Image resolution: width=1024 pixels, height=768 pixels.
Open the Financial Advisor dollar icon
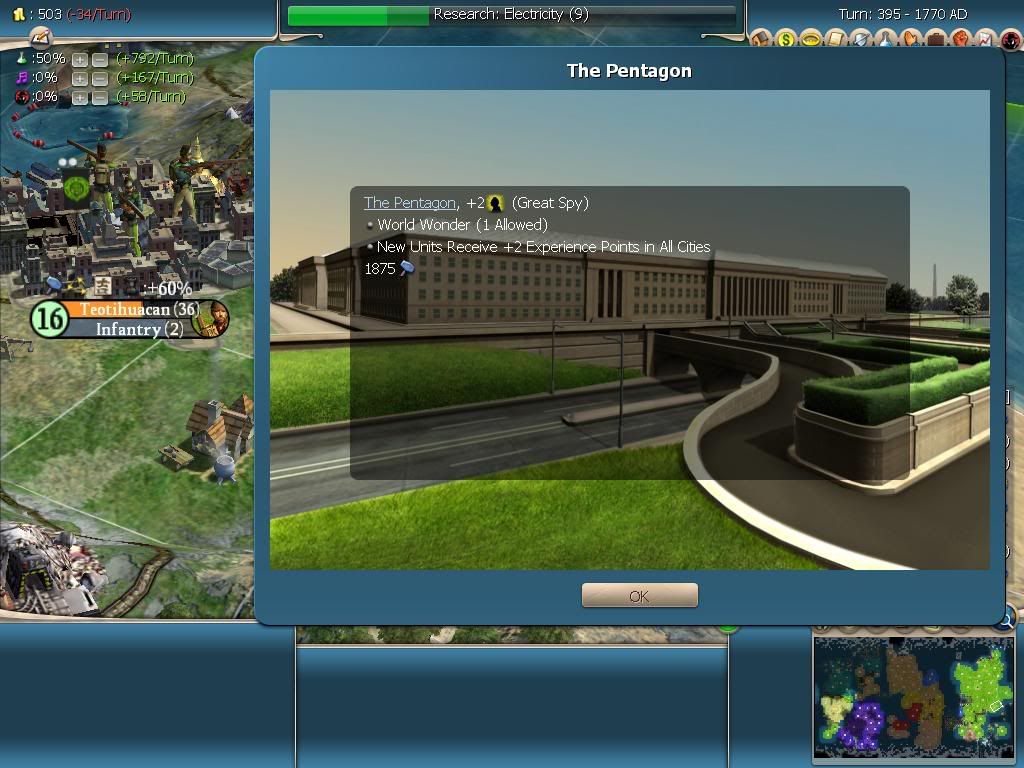point(786,39)
